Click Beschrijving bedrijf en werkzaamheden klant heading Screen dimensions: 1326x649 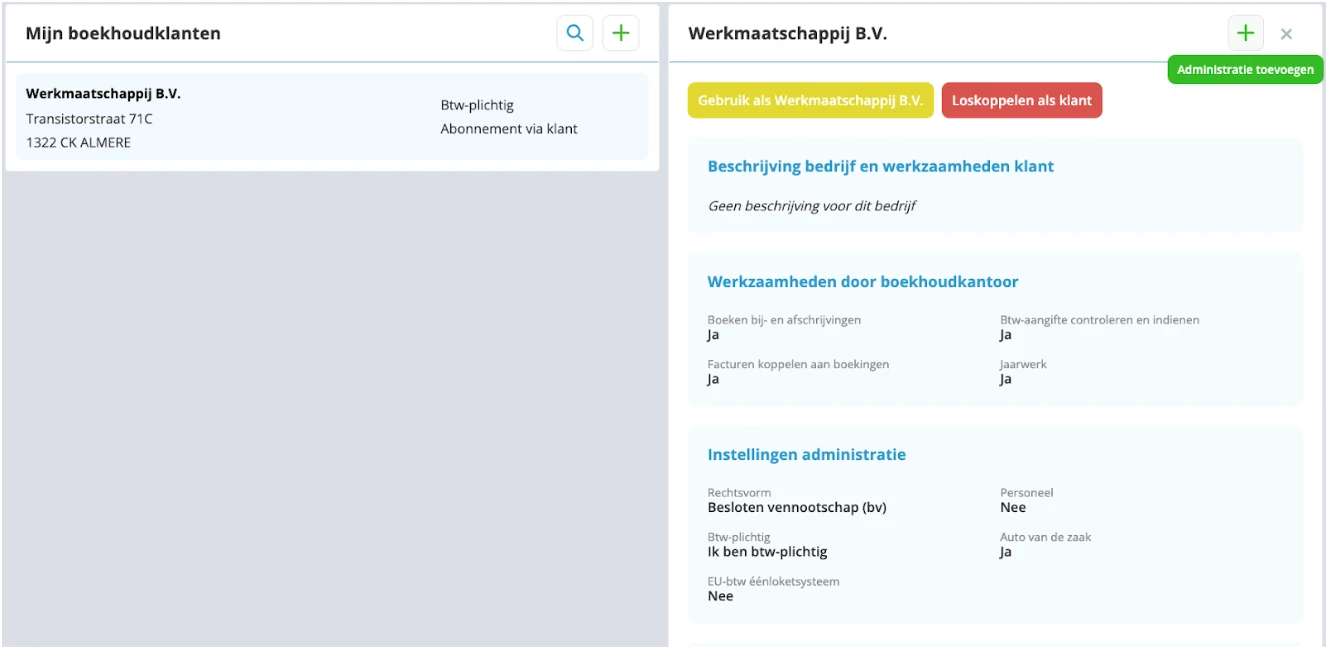[x=881, y=166]
